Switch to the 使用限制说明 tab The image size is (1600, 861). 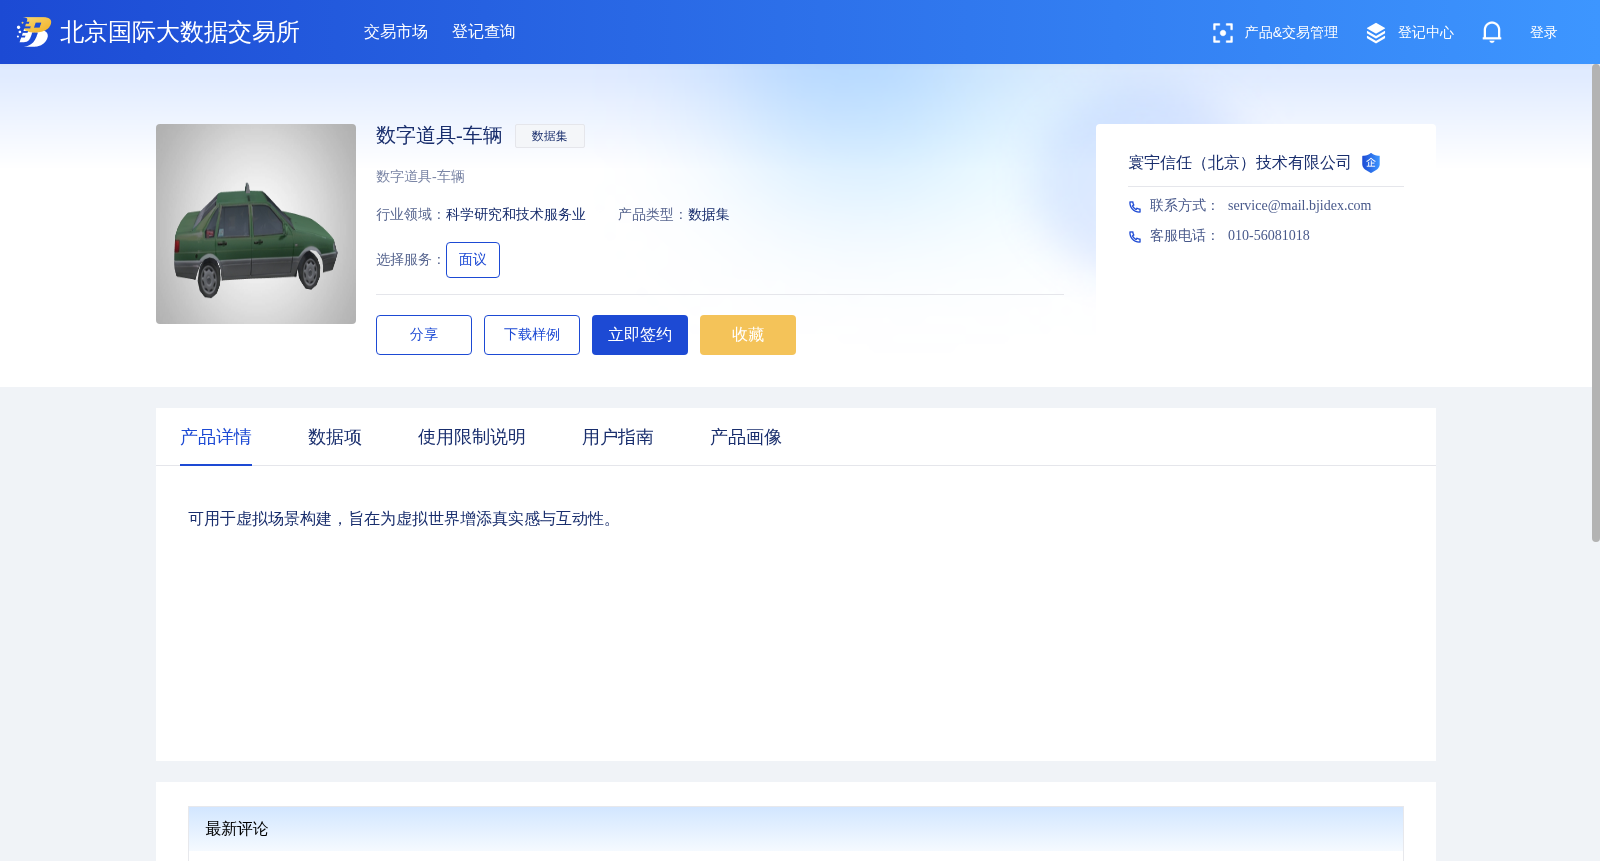tap(472, 437)
